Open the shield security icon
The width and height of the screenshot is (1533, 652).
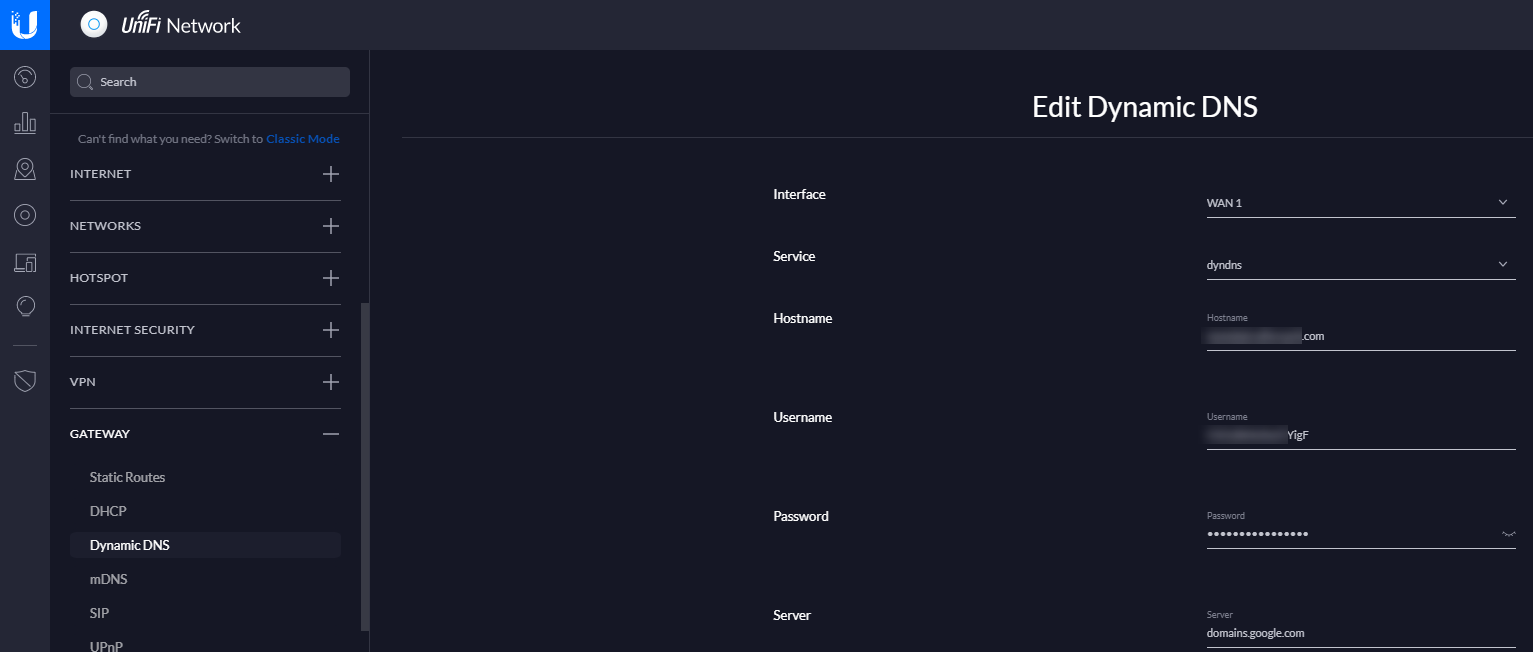(x=25, y=380)
